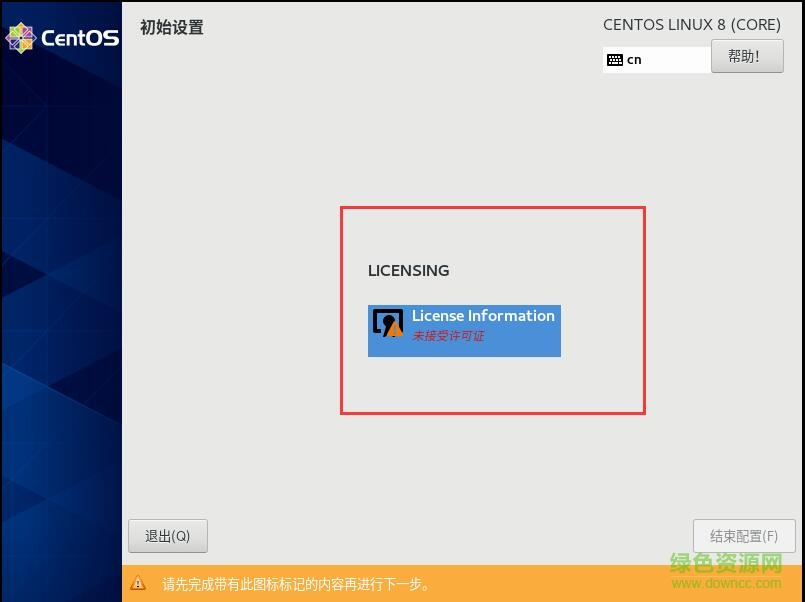The height and width of the screenshot is (602, 805).
Task: Open the License Information spoke icon
Action: [x=387, y=322]
